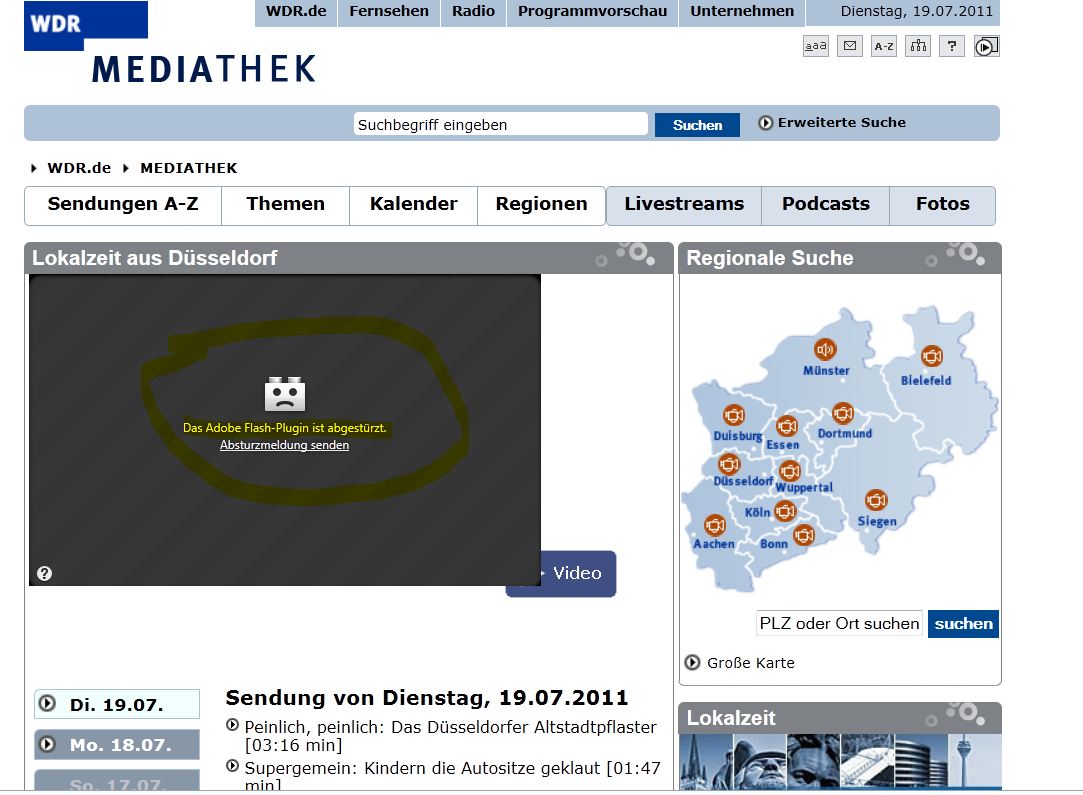Open Fernsehen in top navigation
Image resolution: width=1083 pixels, height=795 pixels.
point(389,12)
